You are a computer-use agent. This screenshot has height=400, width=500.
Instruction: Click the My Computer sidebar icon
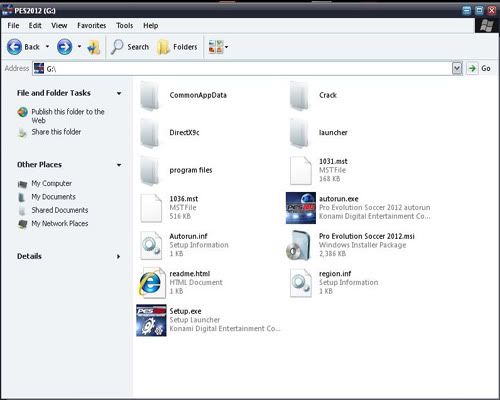pyautogui.click(x=22, y=184)
